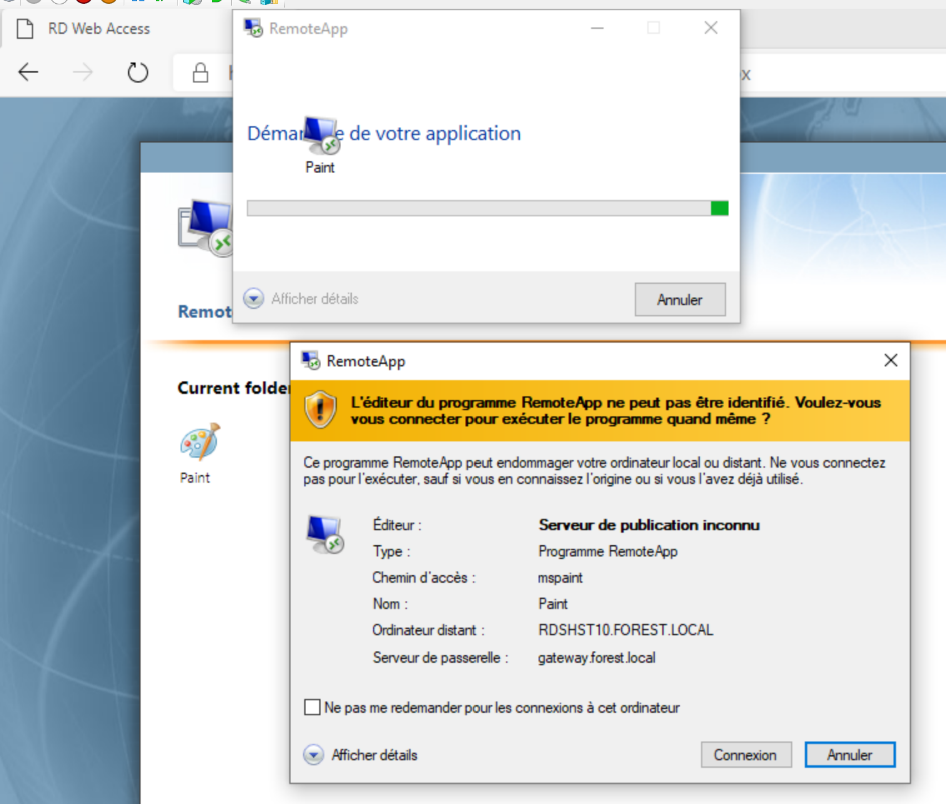
Task: Minimize the RemoteApp startup progress dialog
Action: [597, 28]
